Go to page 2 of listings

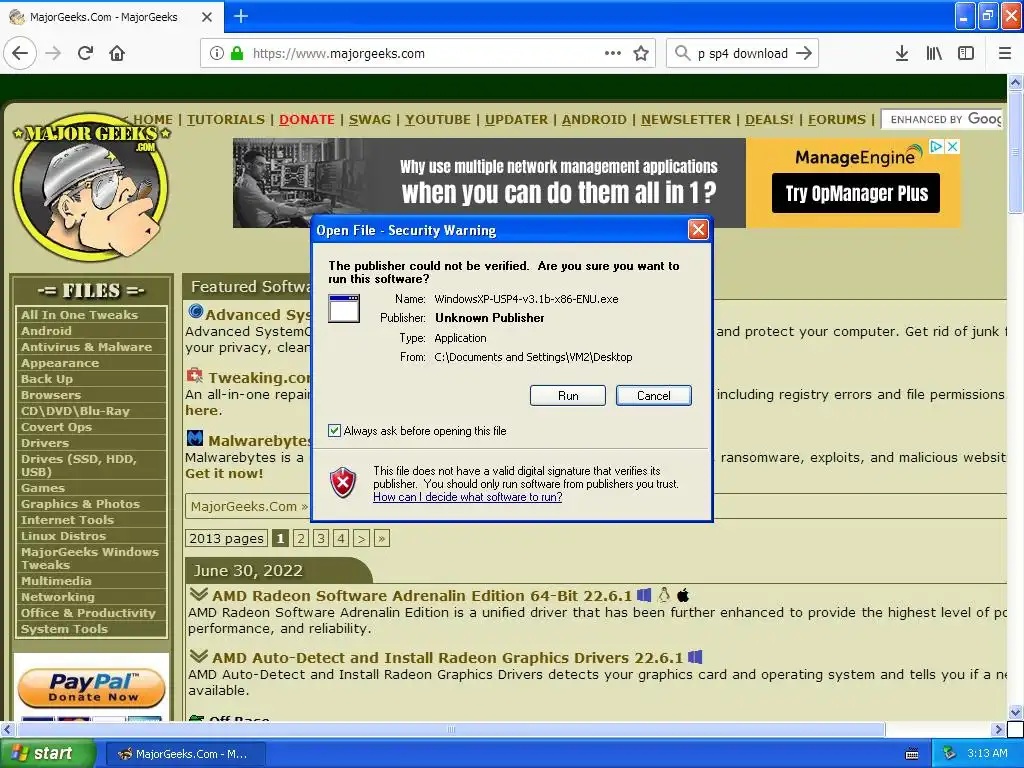[x=300, y=539]
